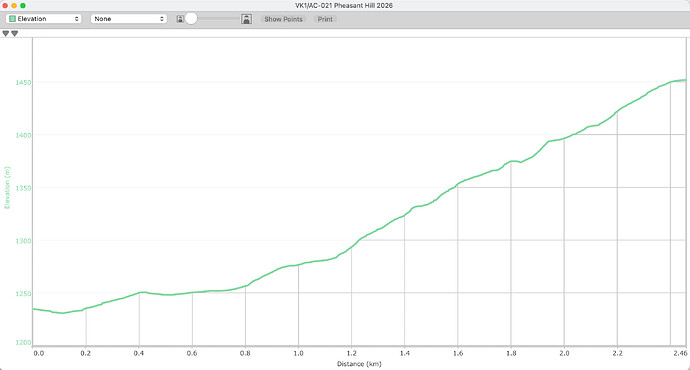Click the 0.0 distance axis label
Viewport: 690px width, 370px height.
38,353
